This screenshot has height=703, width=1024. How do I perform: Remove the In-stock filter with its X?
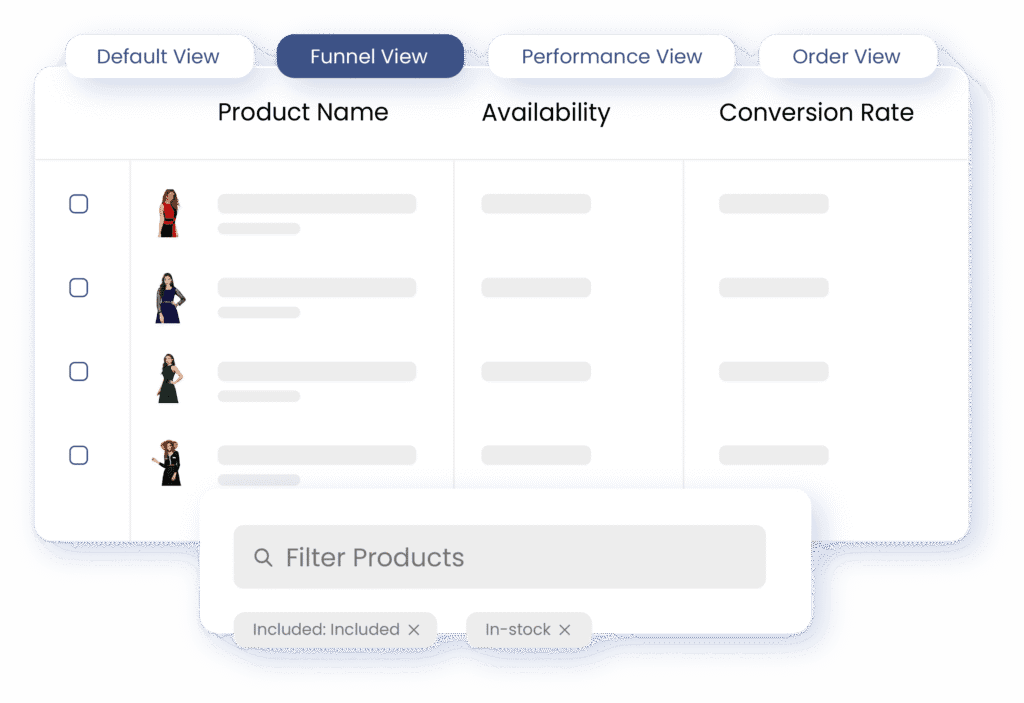point(565,630)
